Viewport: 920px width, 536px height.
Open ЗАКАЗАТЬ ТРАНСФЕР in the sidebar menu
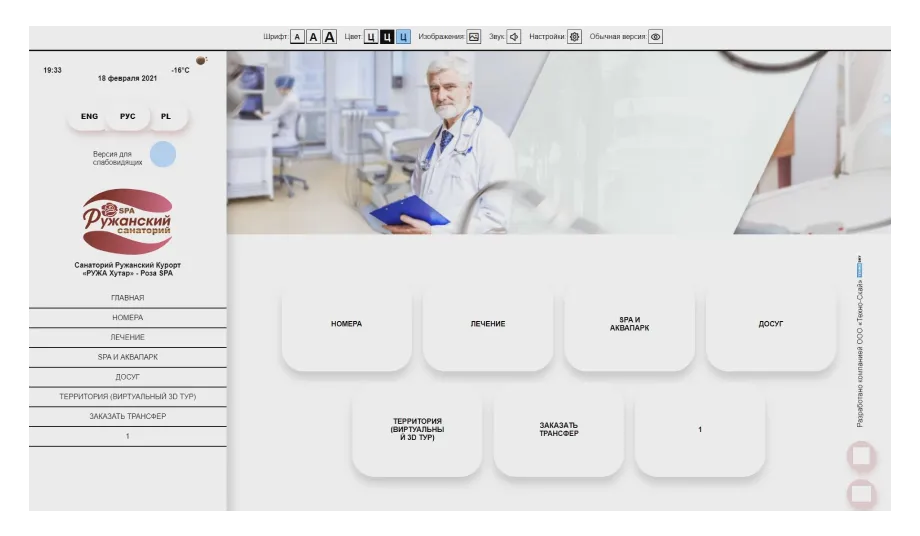pos(127,417)
